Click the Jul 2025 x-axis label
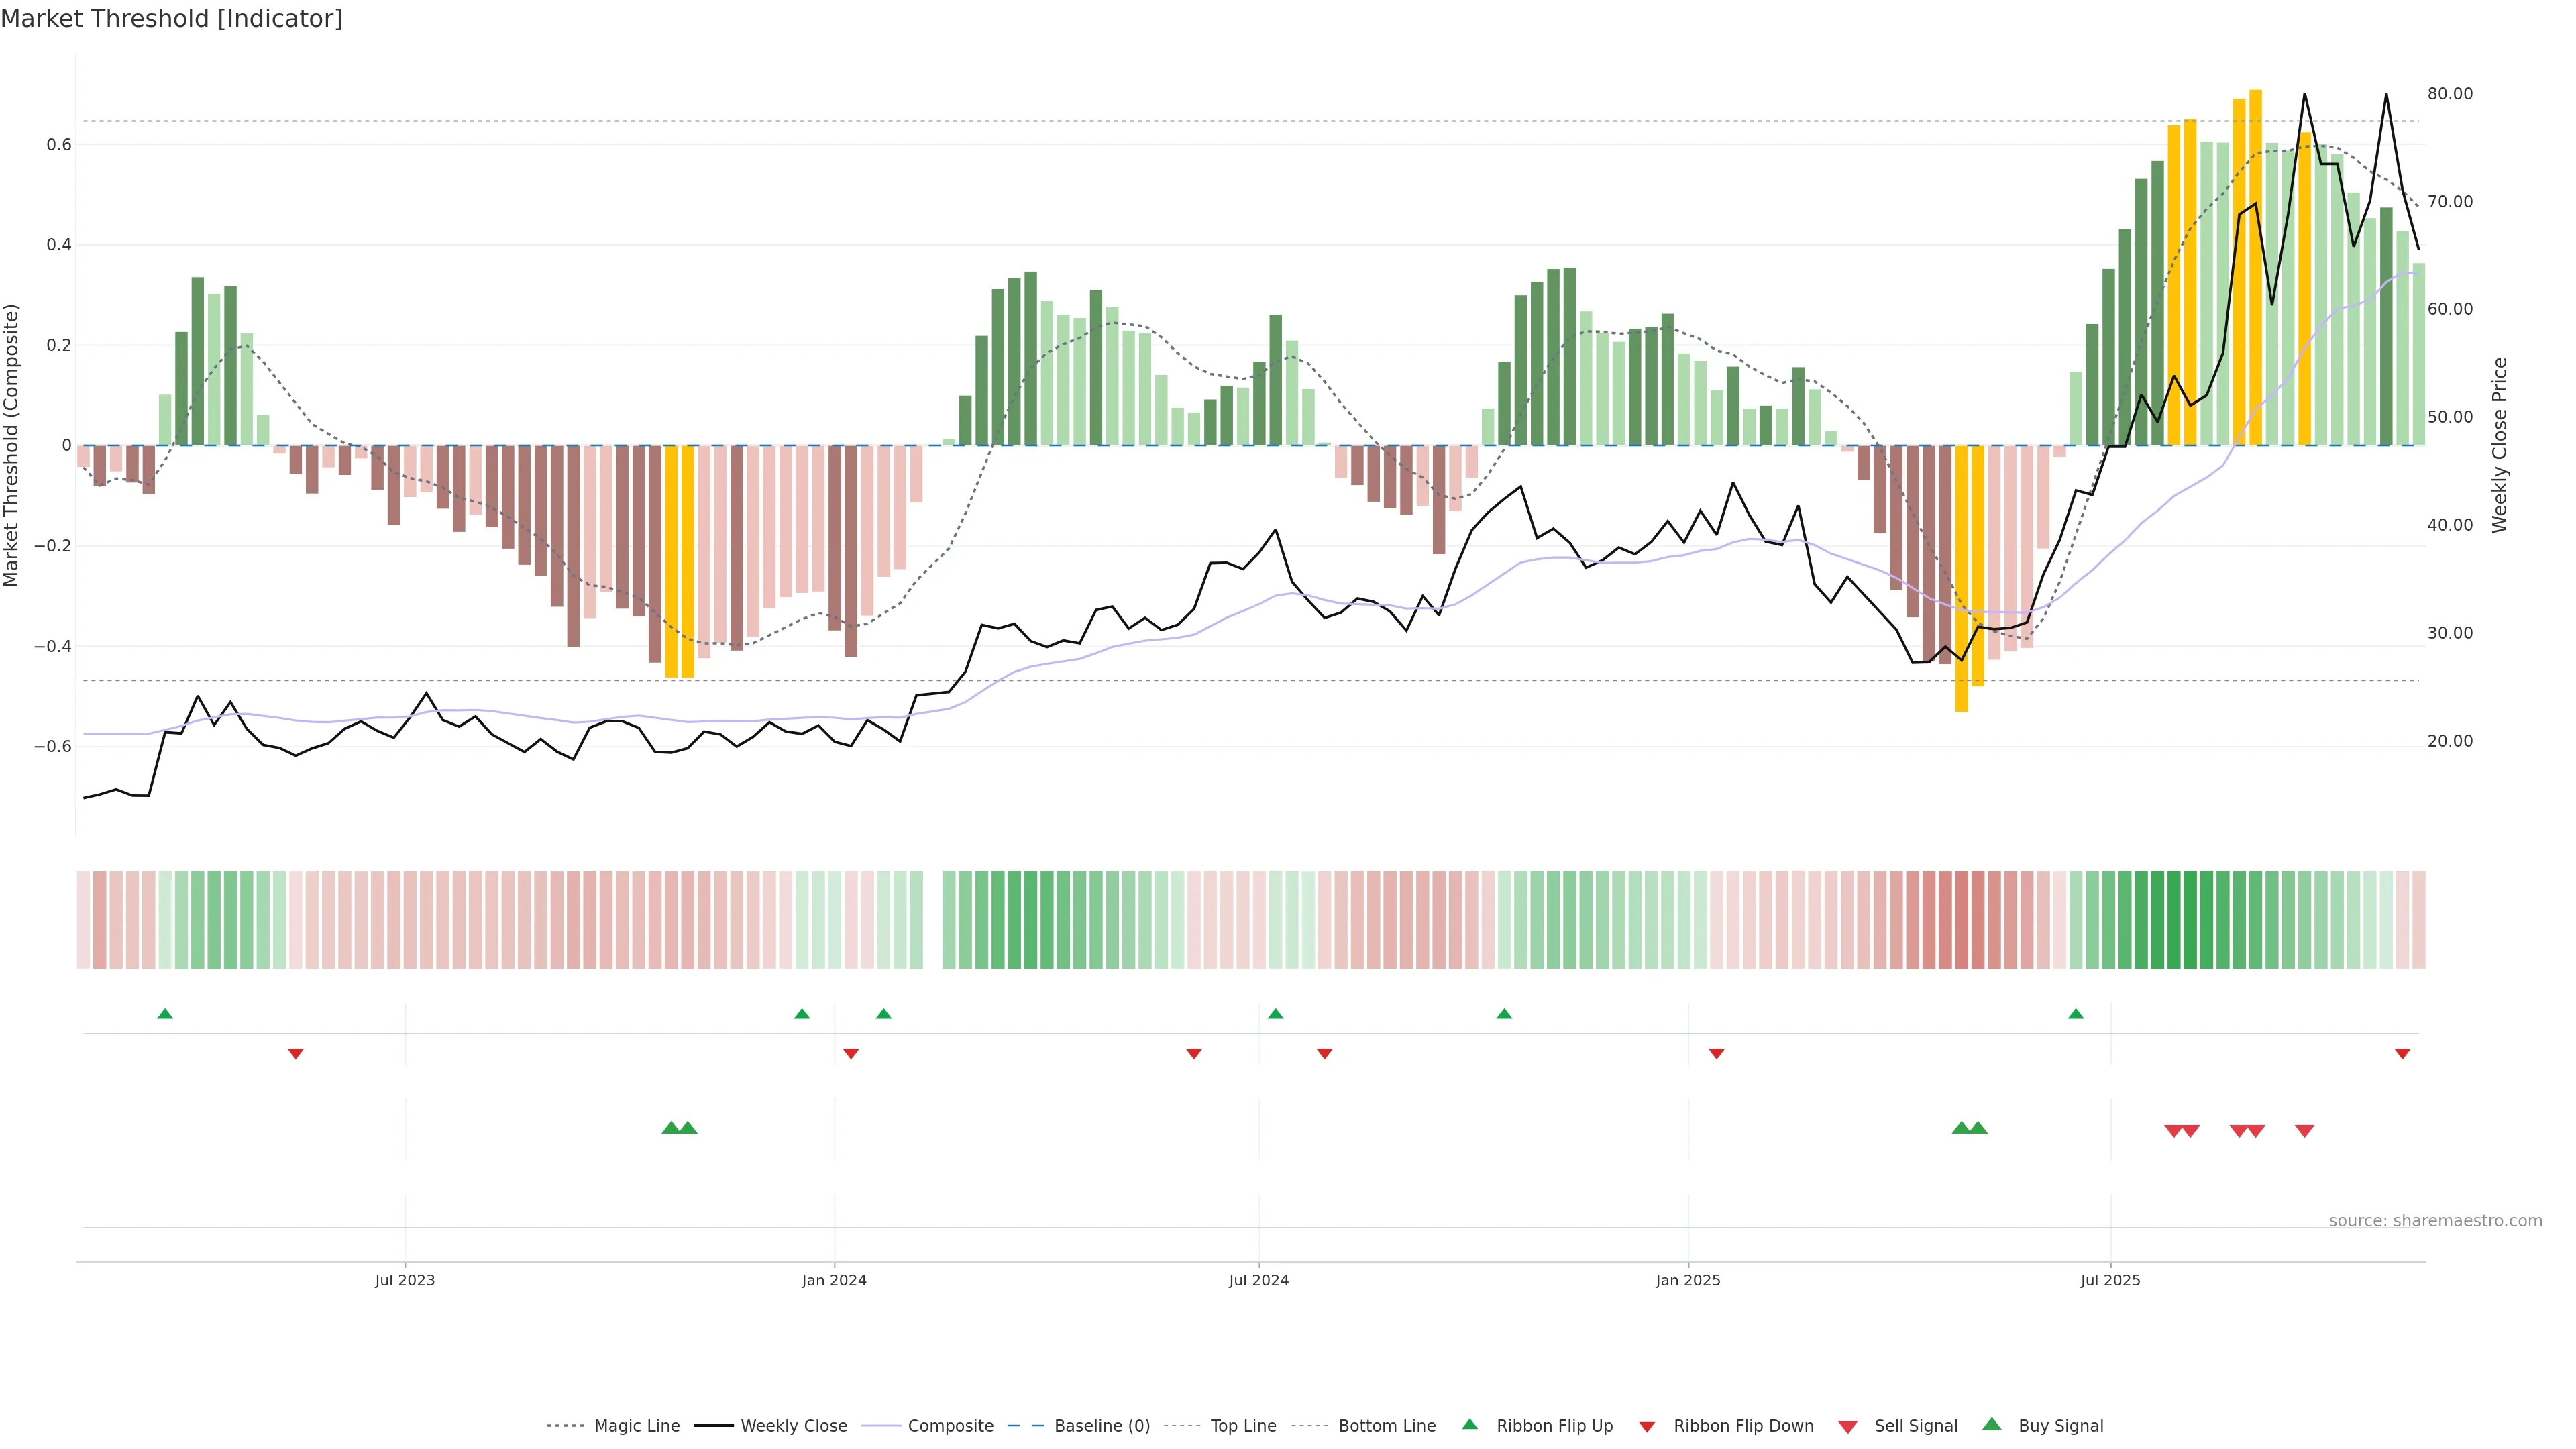This screenshot has width=2576, height=1449. click(2110, 1280)
